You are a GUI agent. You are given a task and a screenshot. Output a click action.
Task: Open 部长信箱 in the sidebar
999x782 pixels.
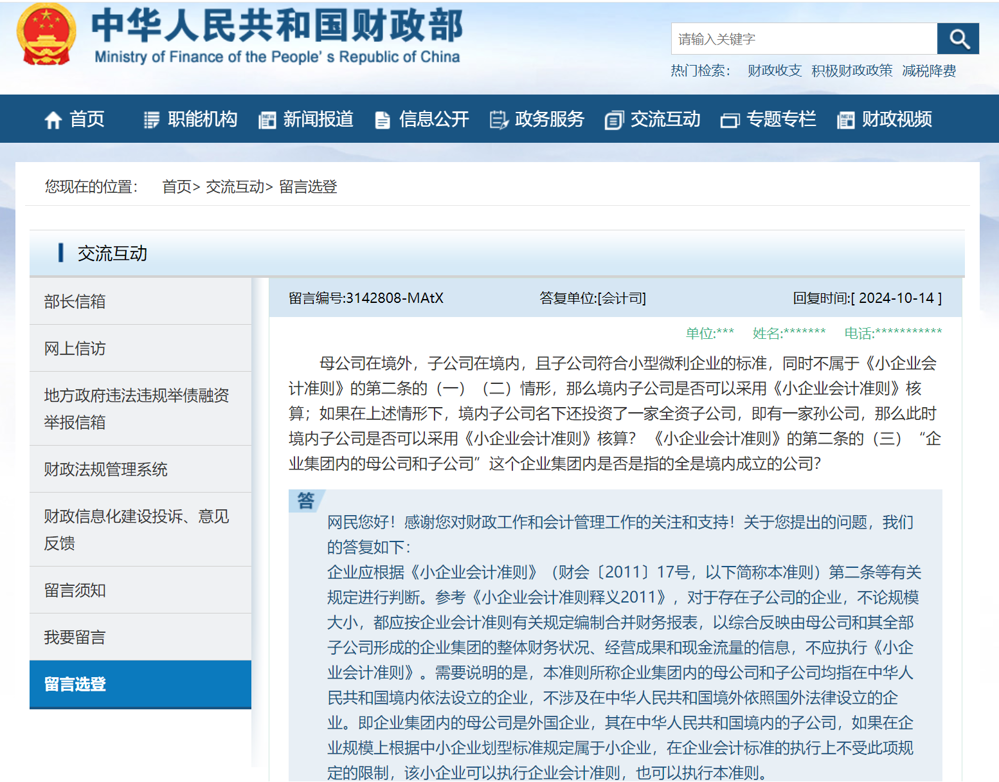(x=140, y=301)
